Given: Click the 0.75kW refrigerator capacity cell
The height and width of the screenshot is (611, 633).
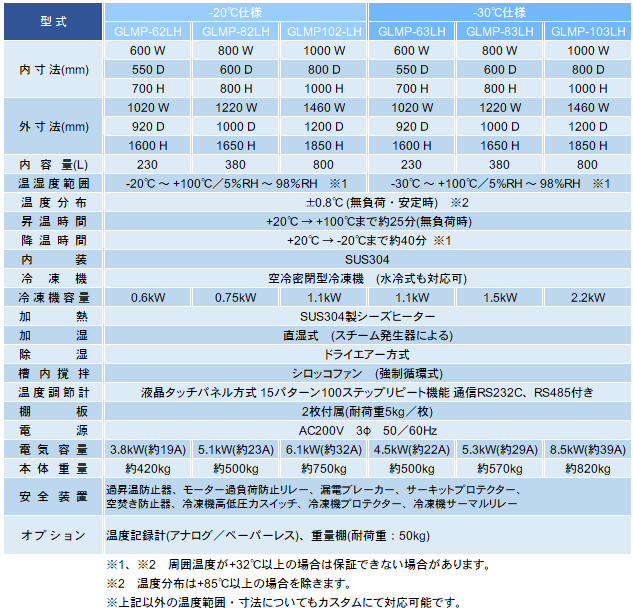Looking at the screenshot, I should pyautogui.click(x=235, y=297).
